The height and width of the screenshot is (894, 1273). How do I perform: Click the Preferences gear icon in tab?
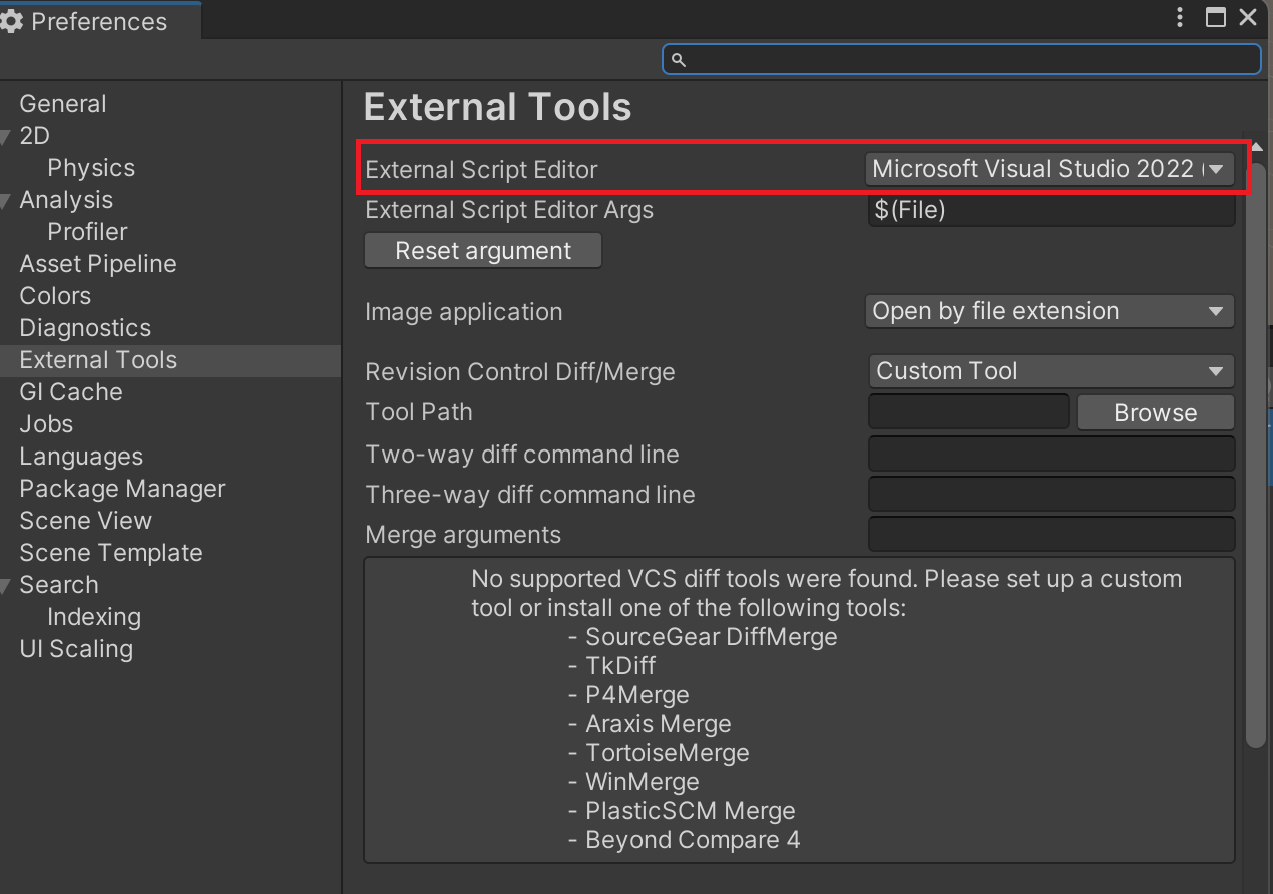click(12, 21)
